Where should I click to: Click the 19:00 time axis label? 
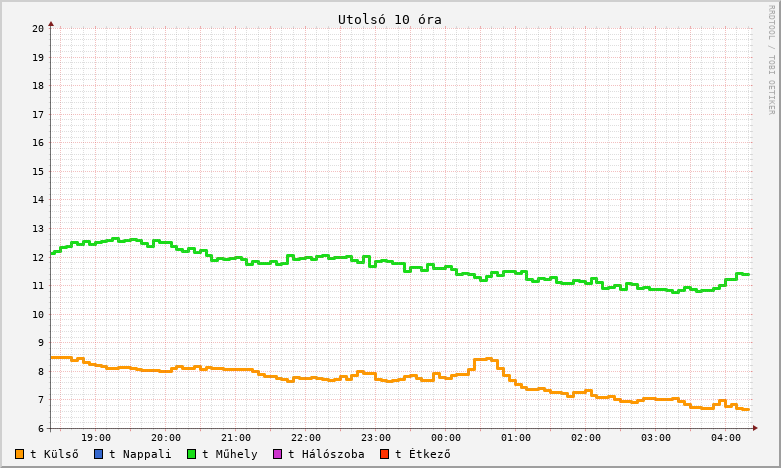click(96, 438)
